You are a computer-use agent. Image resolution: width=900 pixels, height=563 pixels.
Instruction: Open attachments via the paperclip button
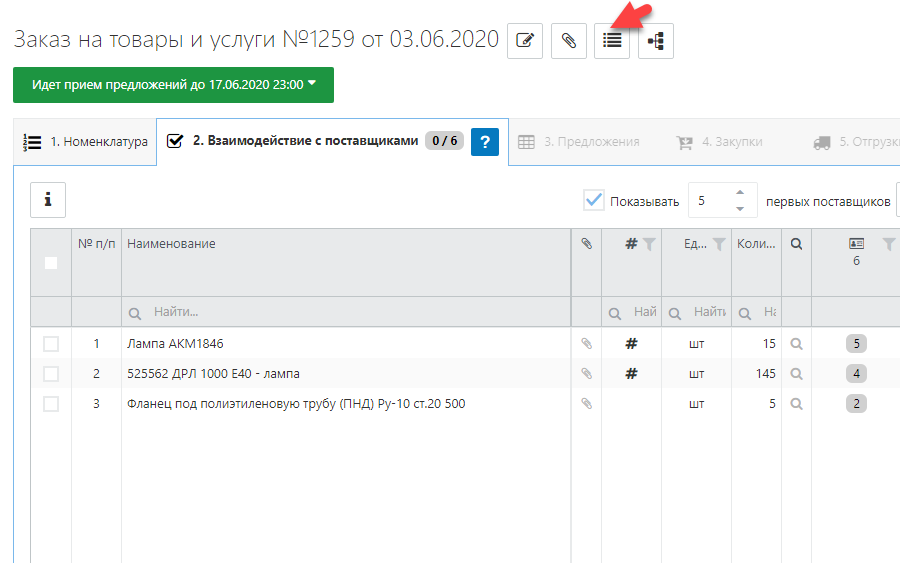tap(568, 41)
